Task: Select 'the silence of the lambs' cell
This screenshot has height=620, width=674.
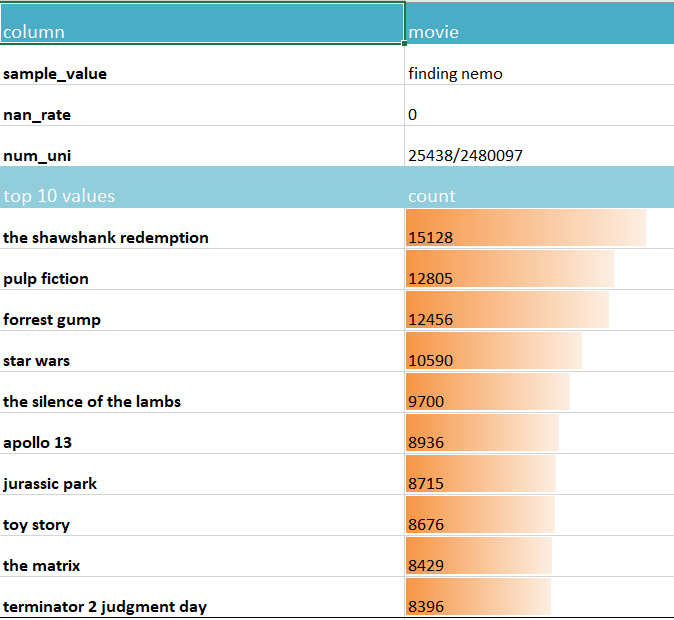Action: tap(202, 392)
